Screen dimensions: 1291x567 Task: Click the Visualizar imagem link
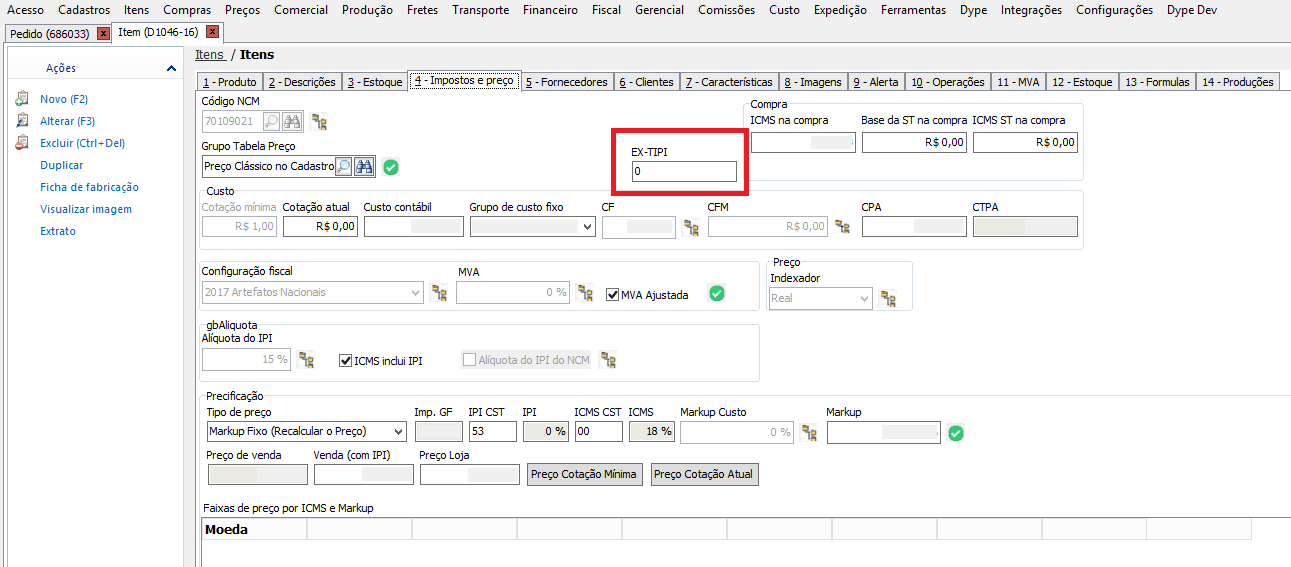pos(86,209)
